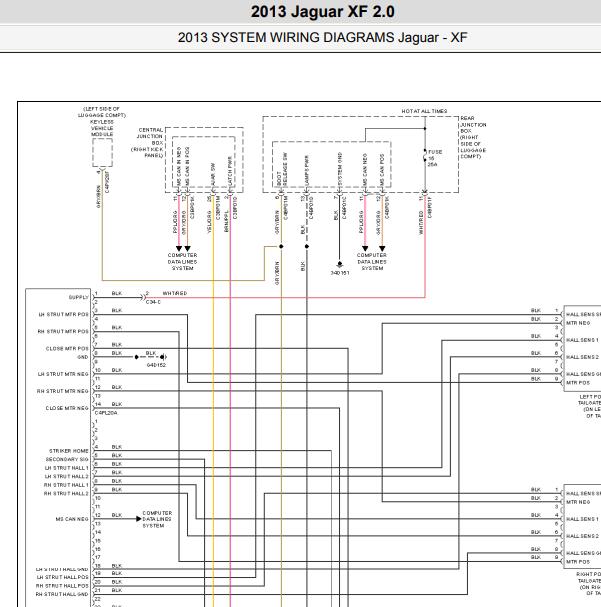Click the "2013 Jaguar XF 2.0" title
Image resolution: width=601 pixels, height=607 pixels.
pyautogui.click(x=322, y=11)
